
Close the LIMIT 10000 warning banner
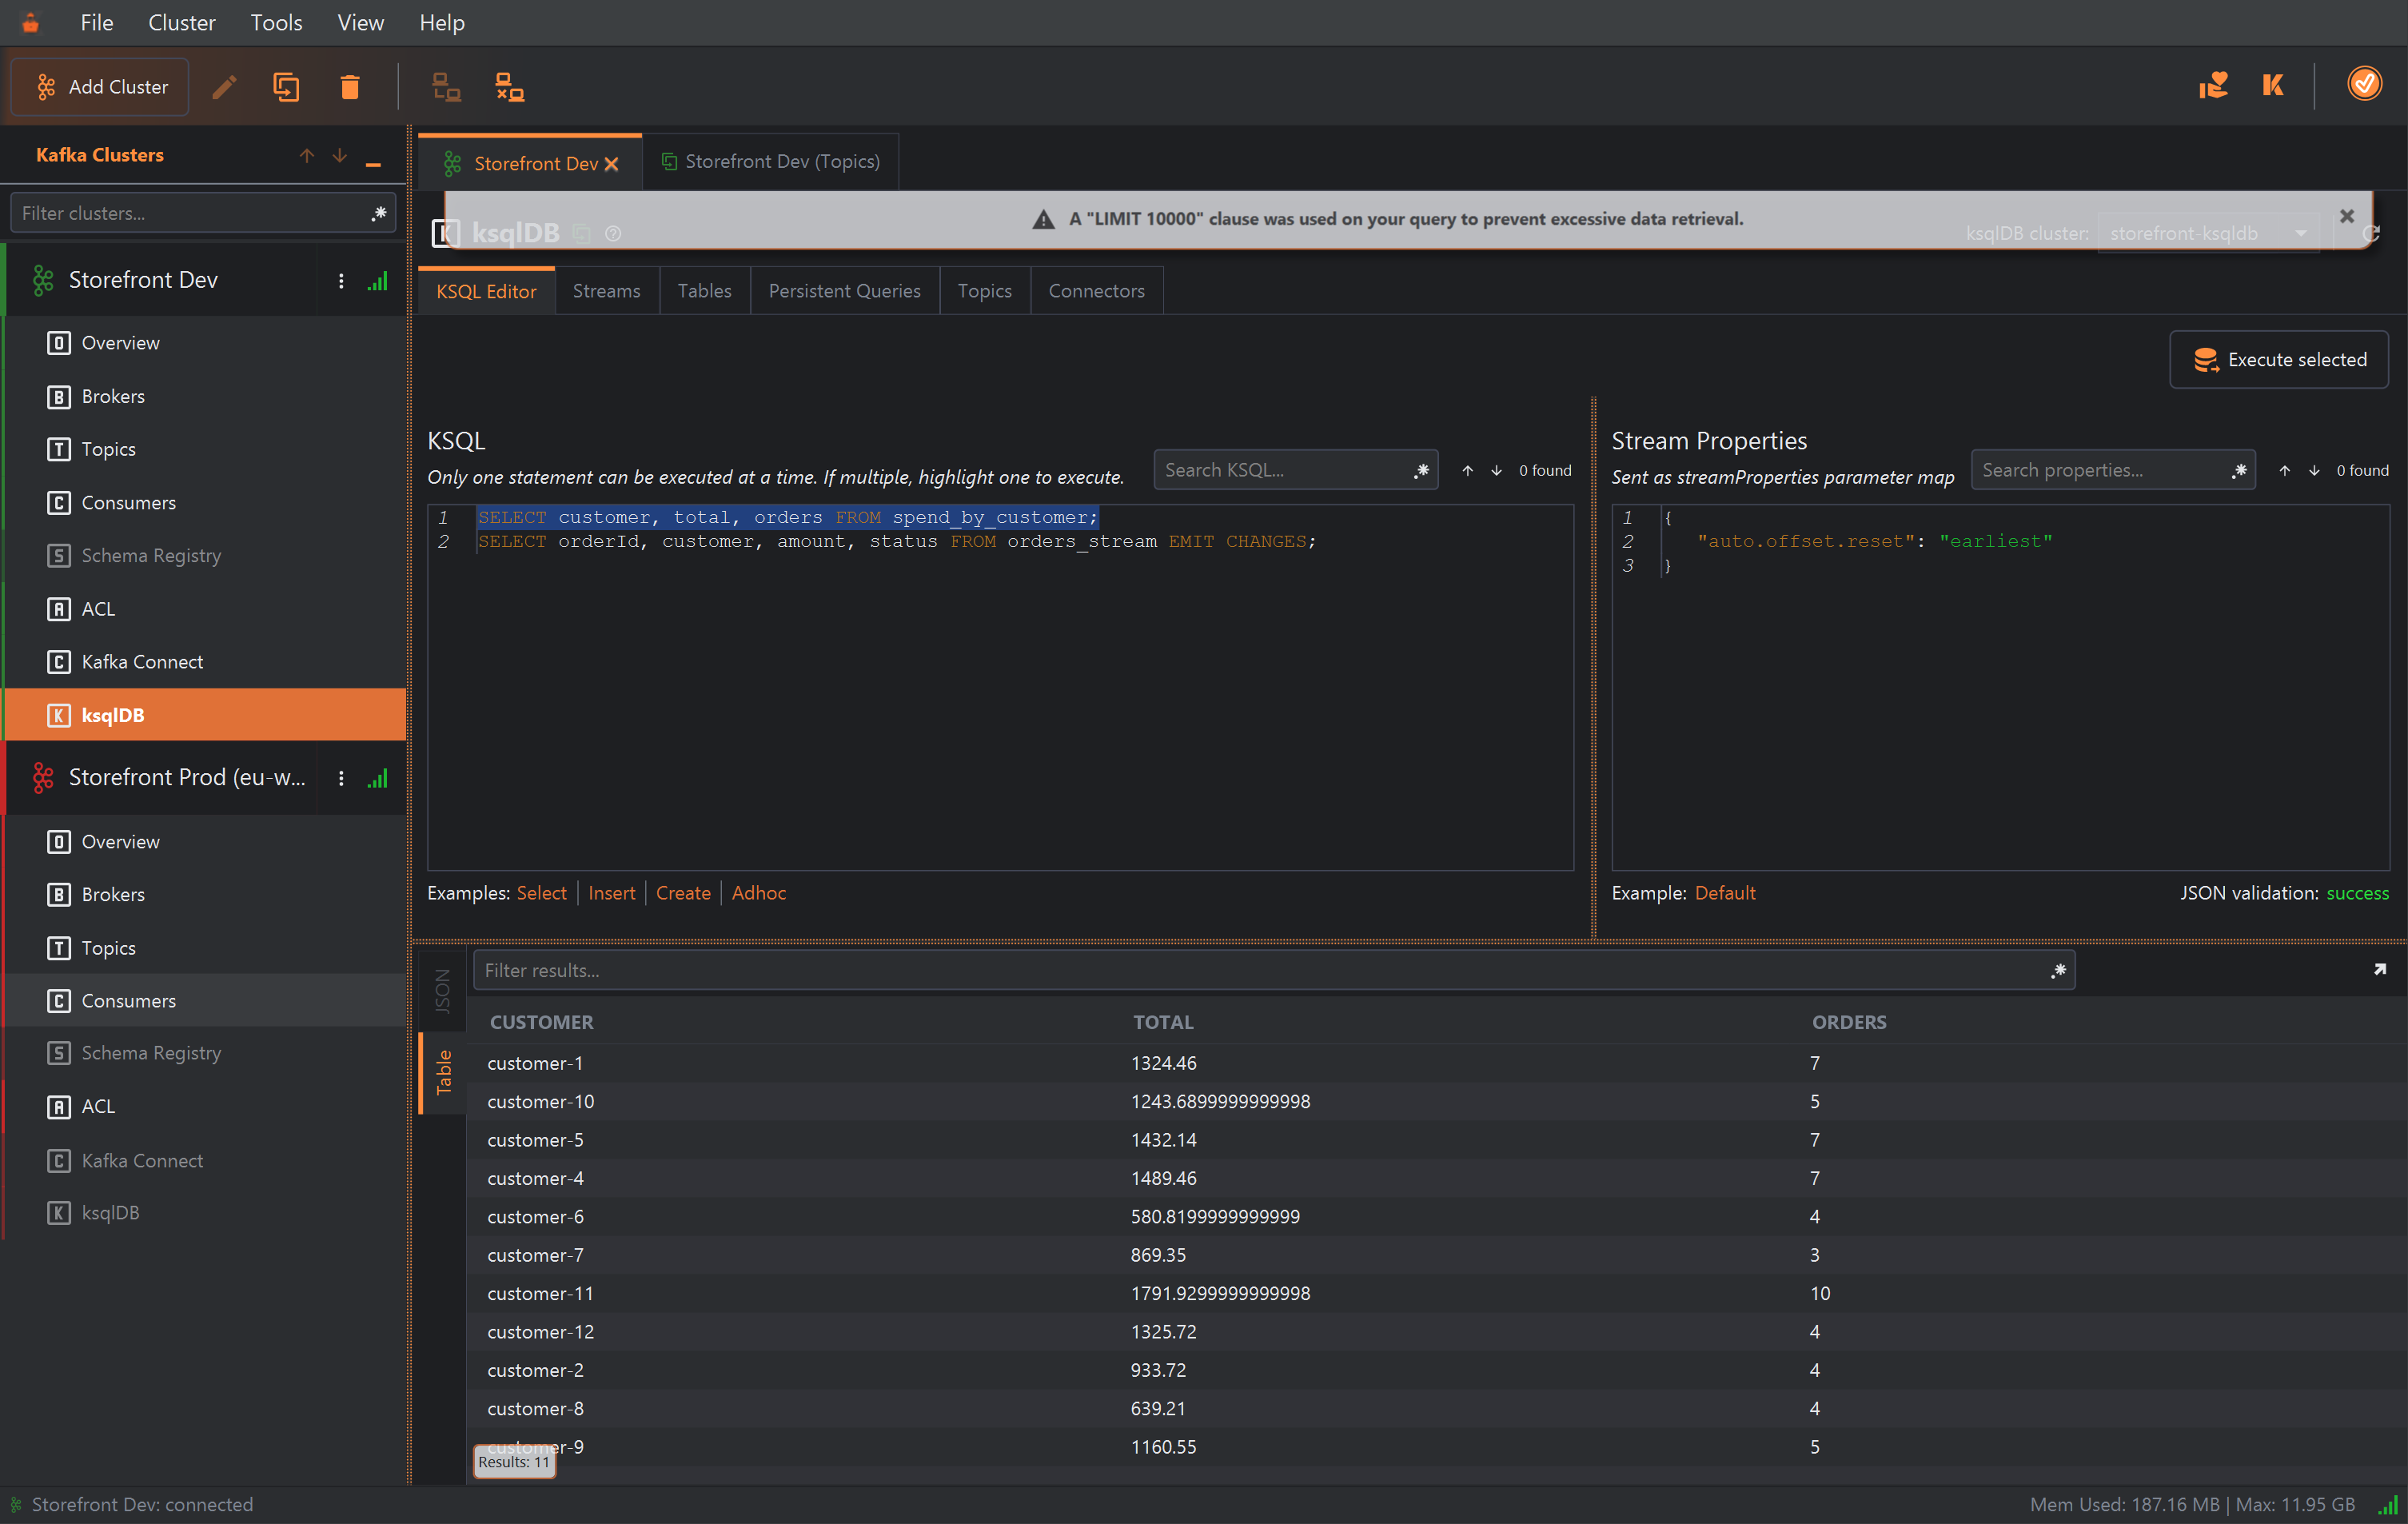tap(2347, 216)
